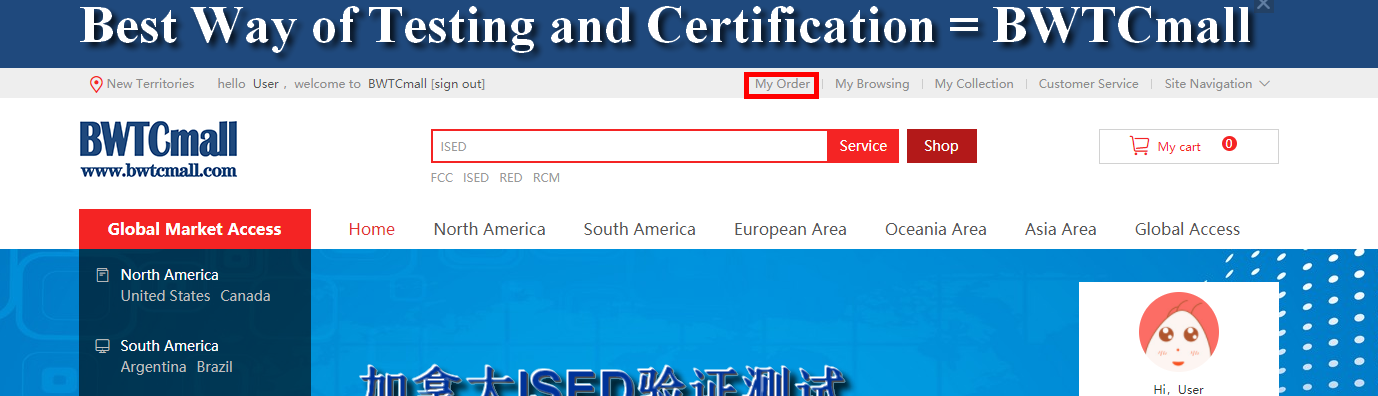Click United States in sidebar
Screen dimensions: 1378x396
[166, 296]
